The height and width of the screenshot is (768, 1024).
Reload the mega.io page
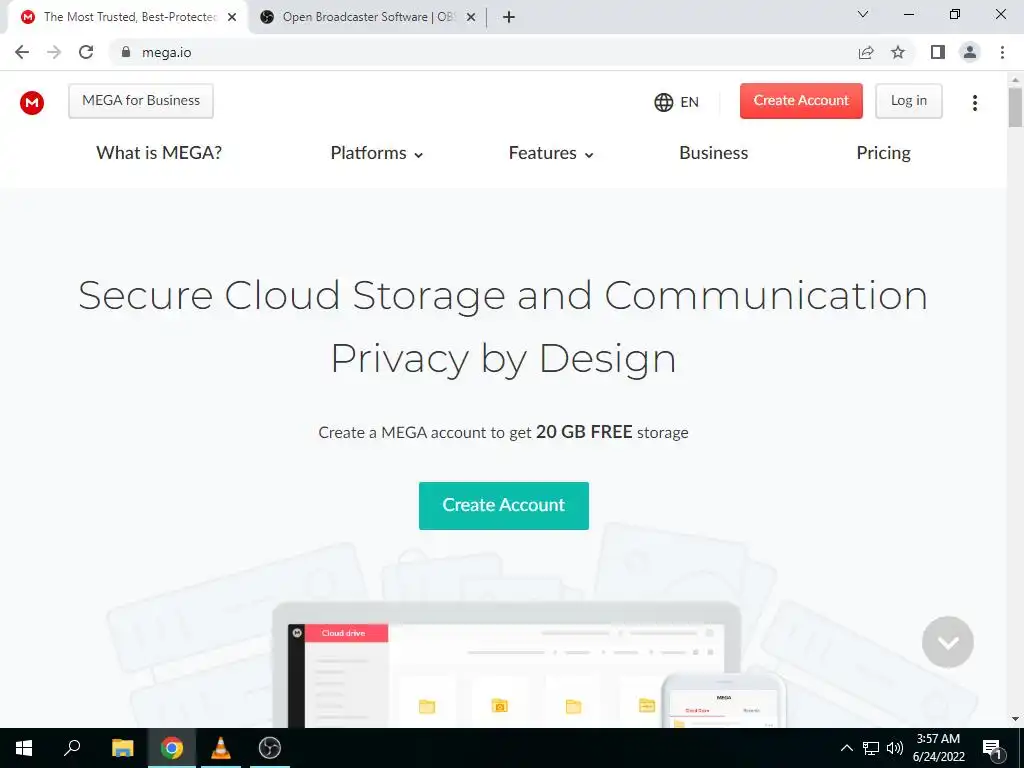coord(86,52)
